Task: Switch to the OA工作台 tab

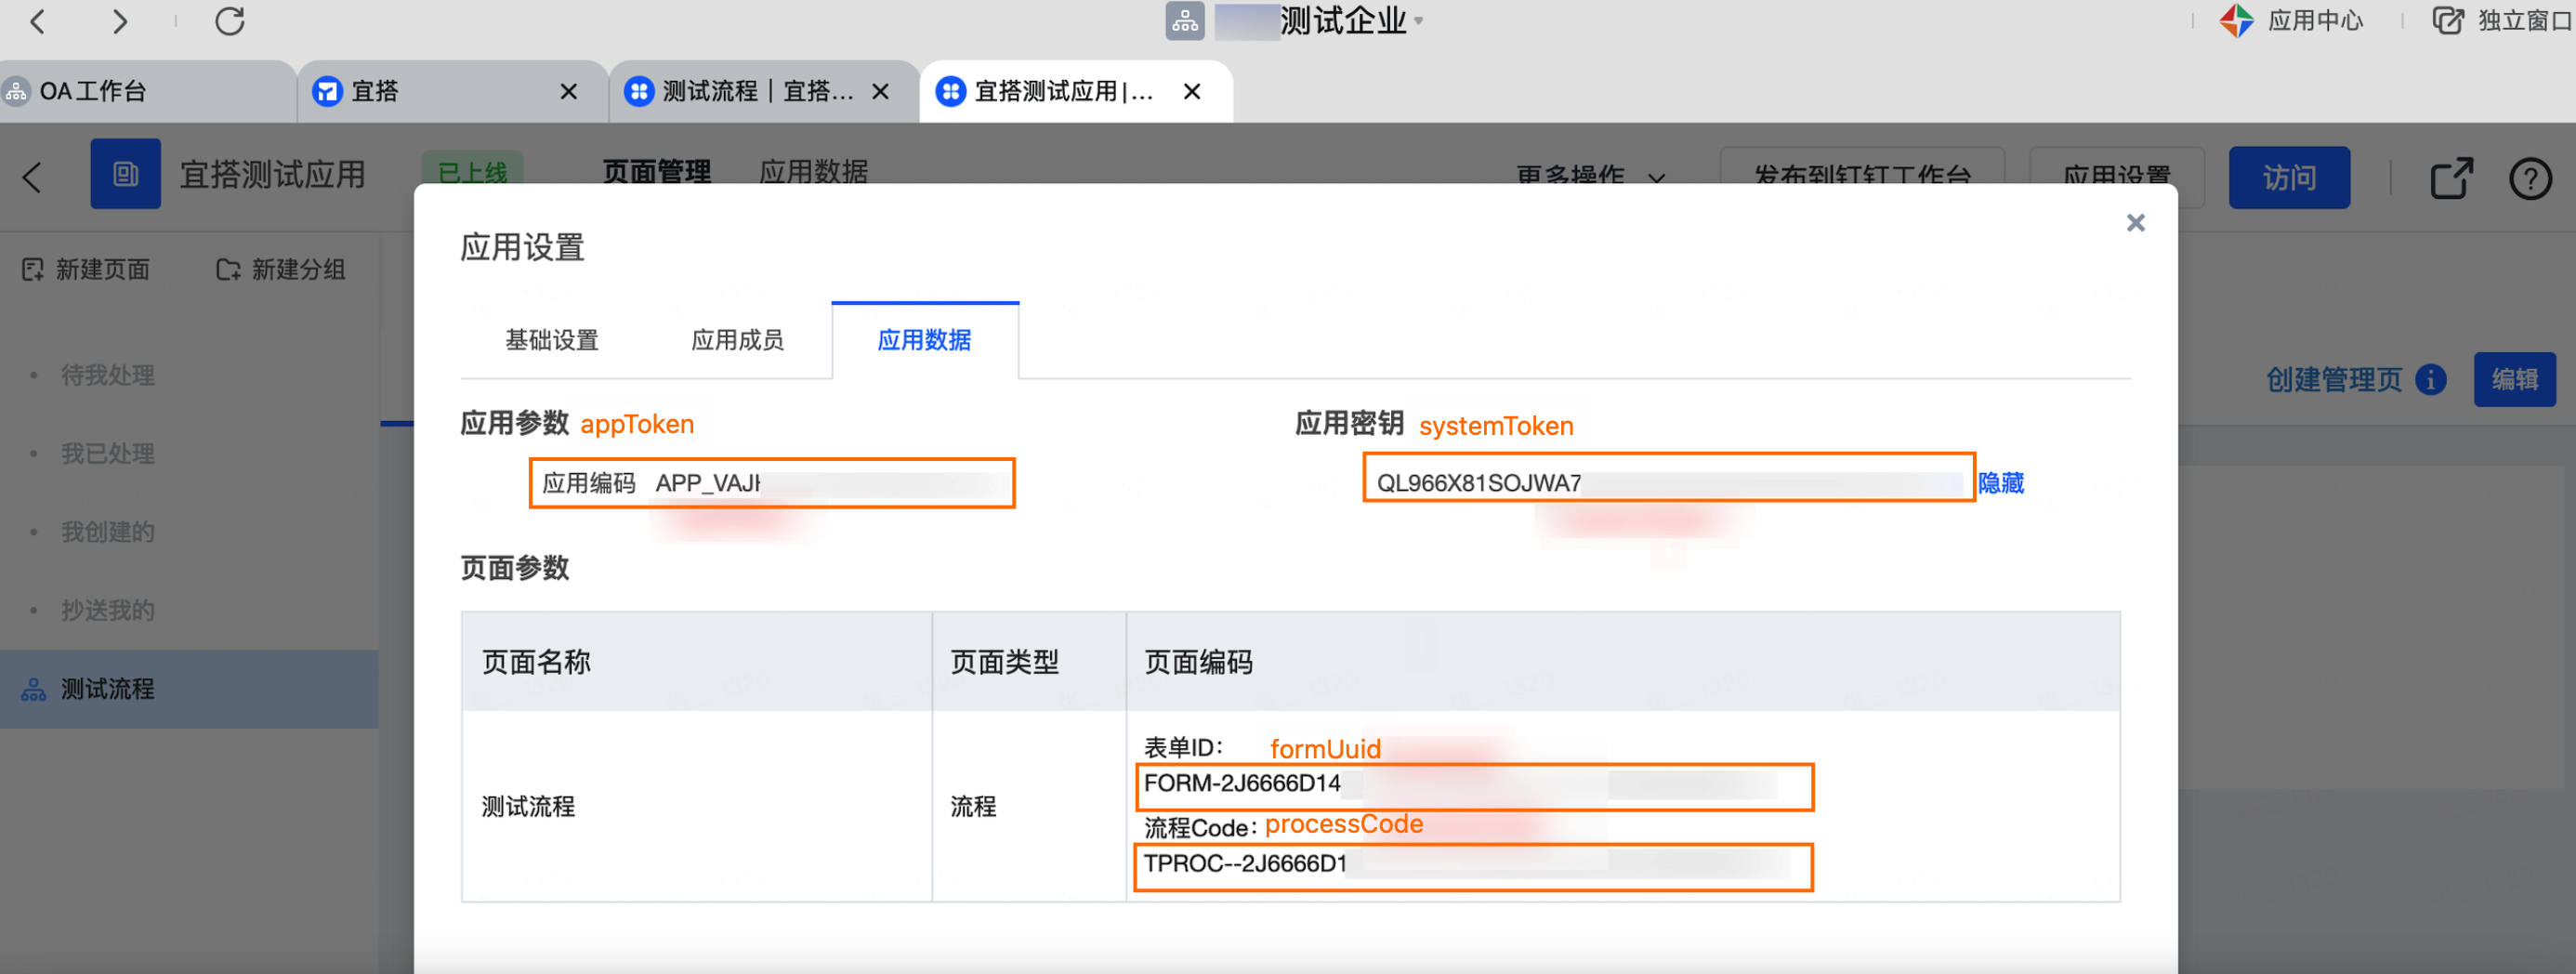Action: tap(147, 91)
